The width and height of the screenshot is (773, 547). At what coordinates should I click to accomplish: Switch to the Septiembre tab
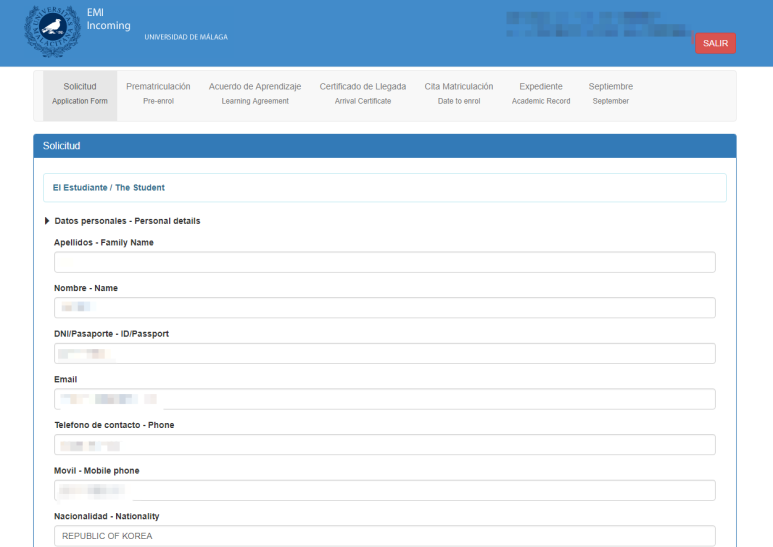610,94
